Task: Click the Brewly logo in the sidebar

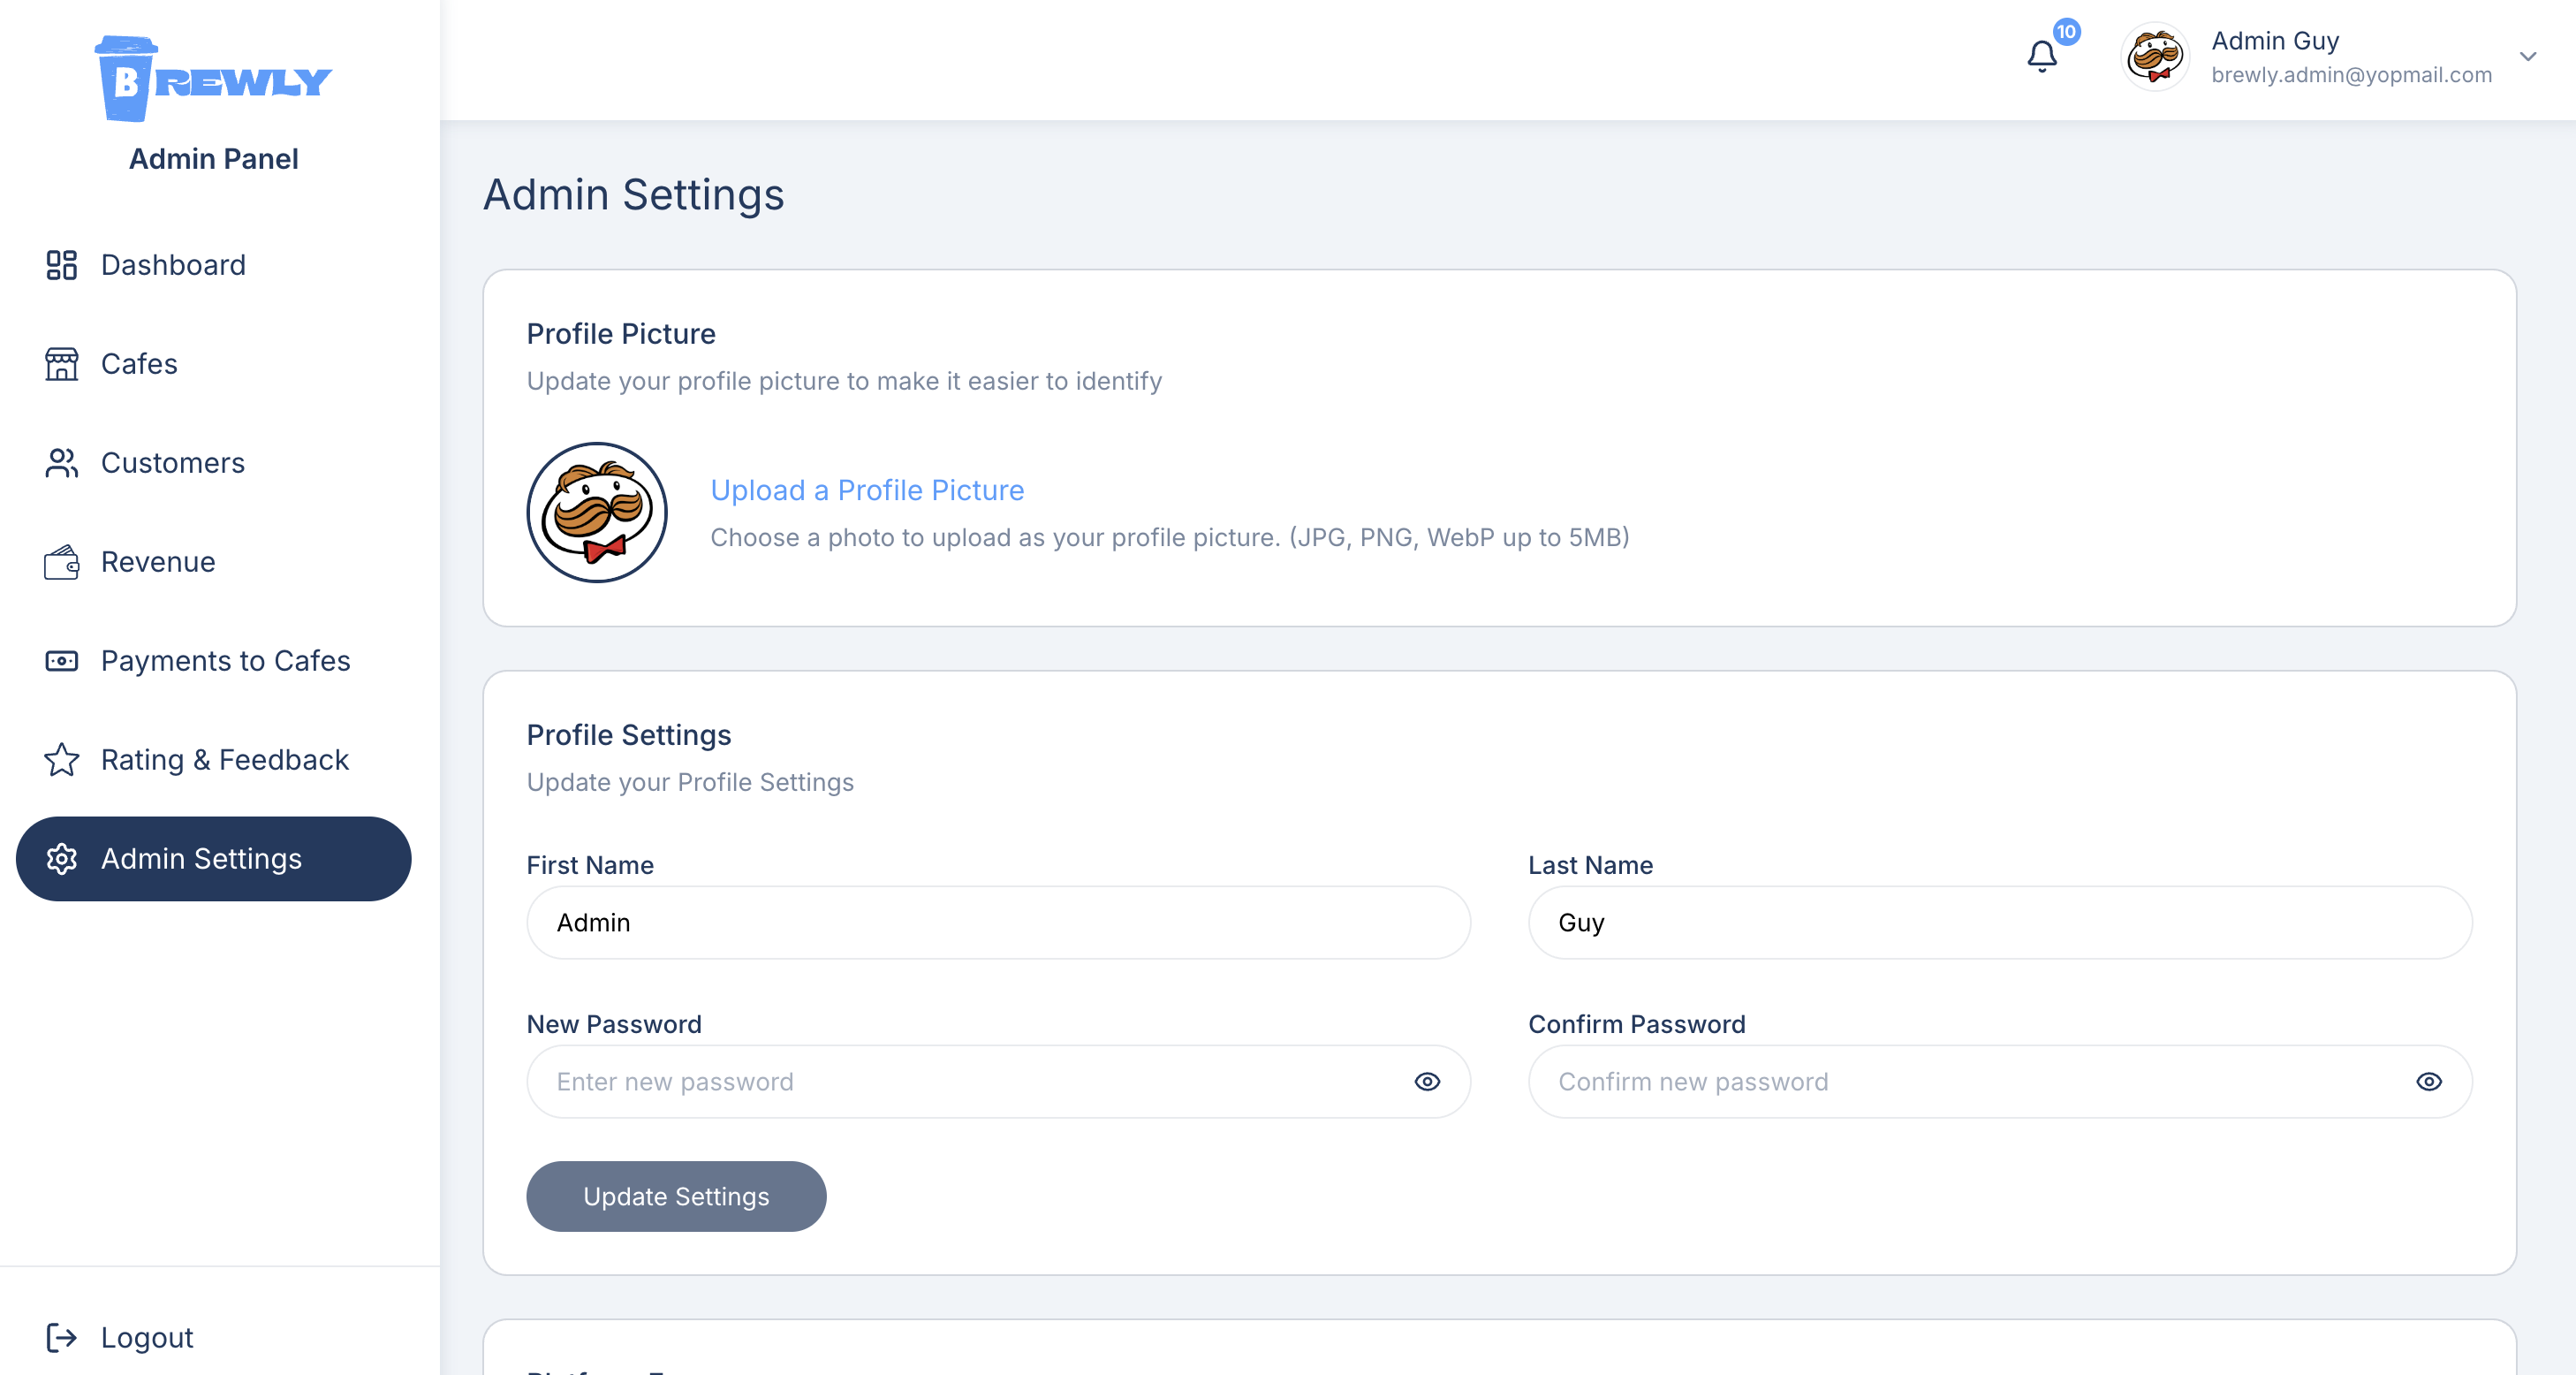Action: (213, 79)
